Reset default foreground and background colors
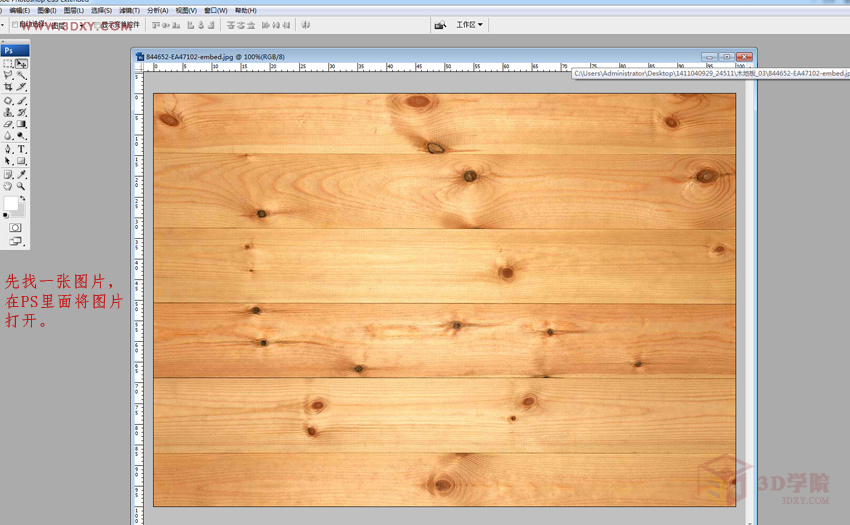The image size is (850, 525). pos(6,215)
